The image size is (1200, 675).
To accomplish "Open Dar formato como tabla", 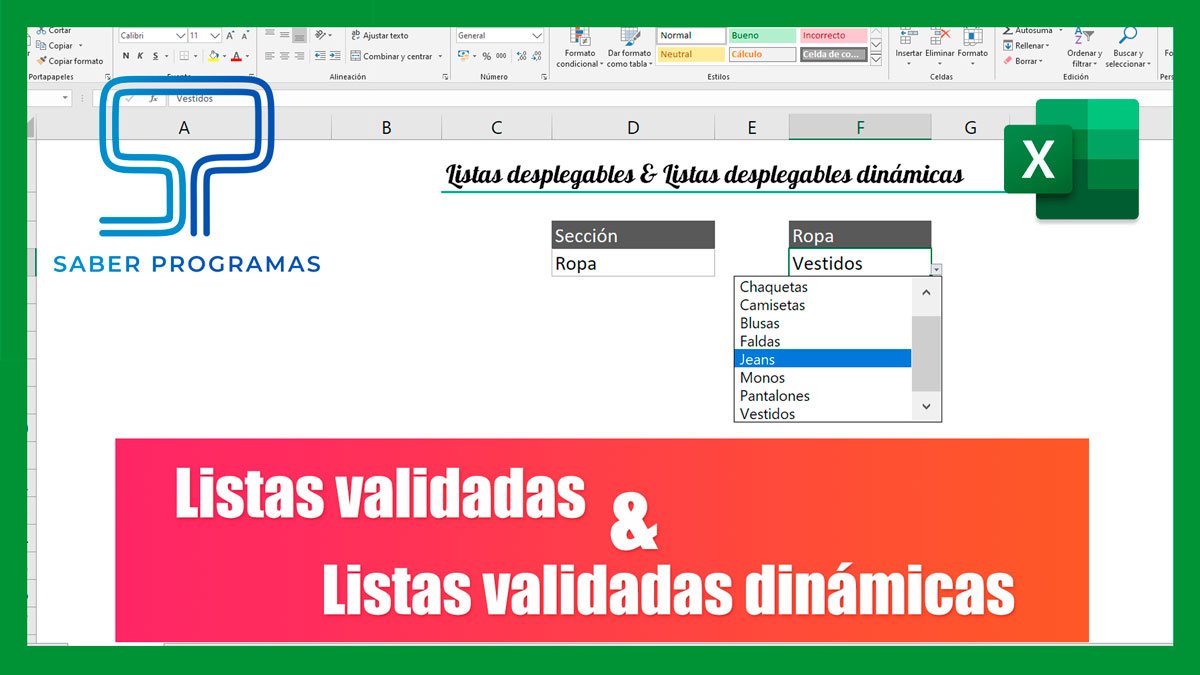I will click(629, 47).
